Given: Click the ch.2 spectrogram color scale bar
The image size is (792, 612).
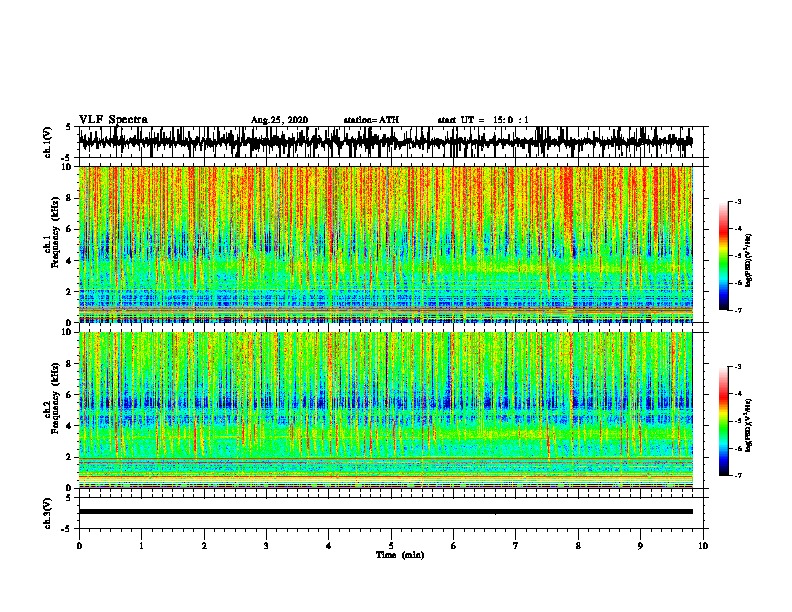Looking at the screenshot, I should (x=723, y=421).
